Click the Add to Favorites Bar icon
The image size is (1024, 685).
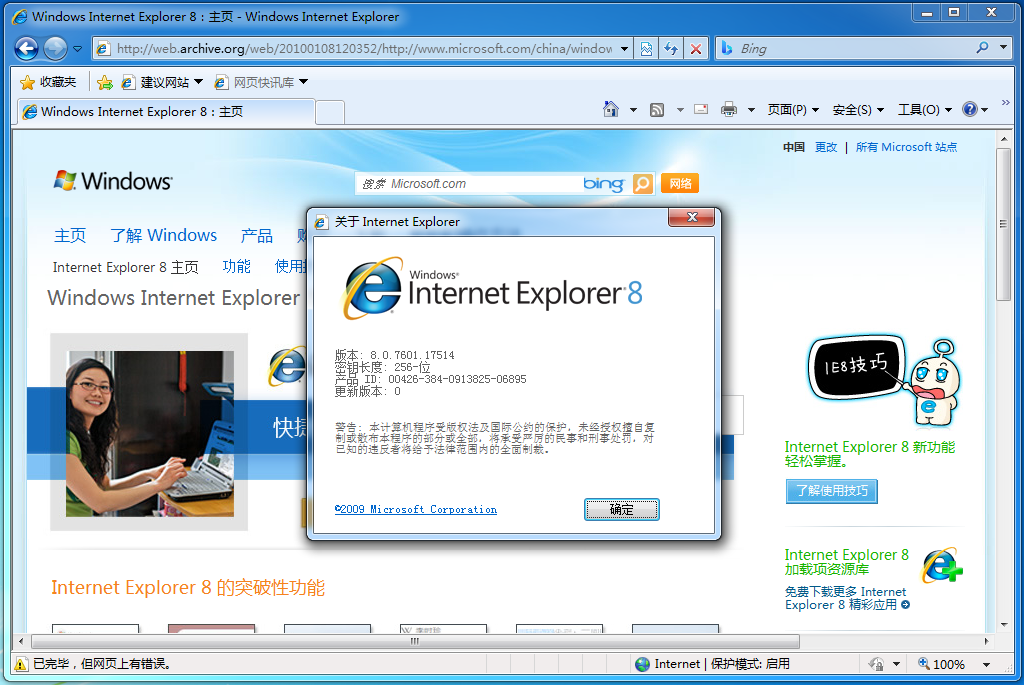(104, 82)
